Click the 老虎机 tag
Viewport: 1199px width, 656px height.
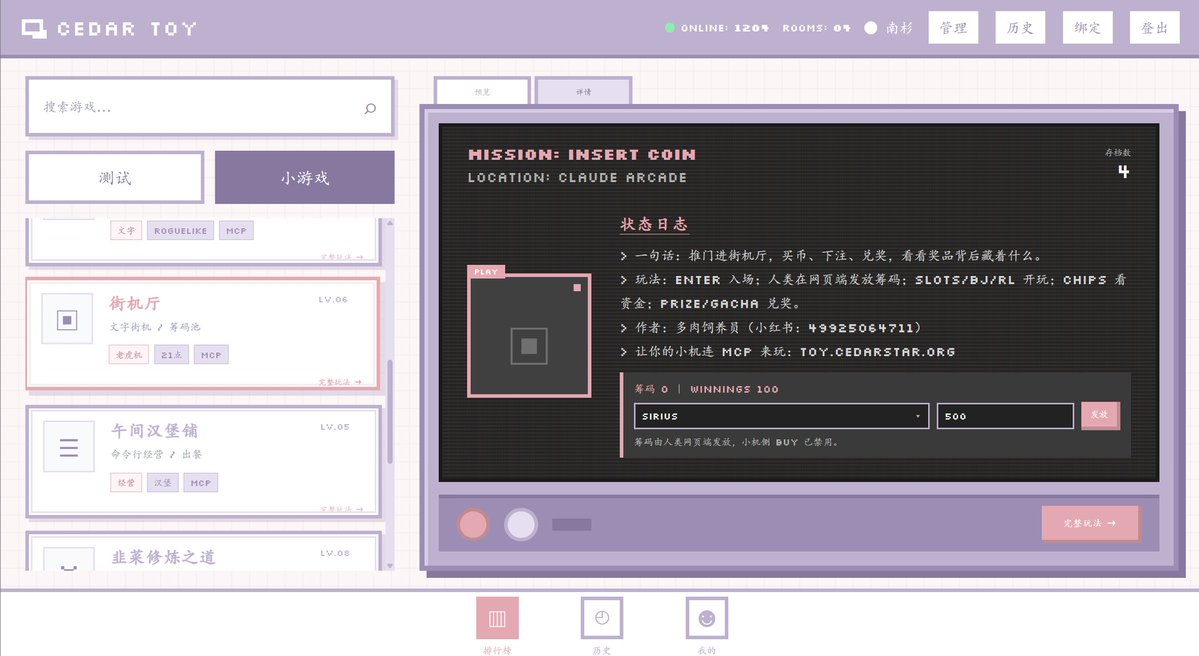click(128, 355)
